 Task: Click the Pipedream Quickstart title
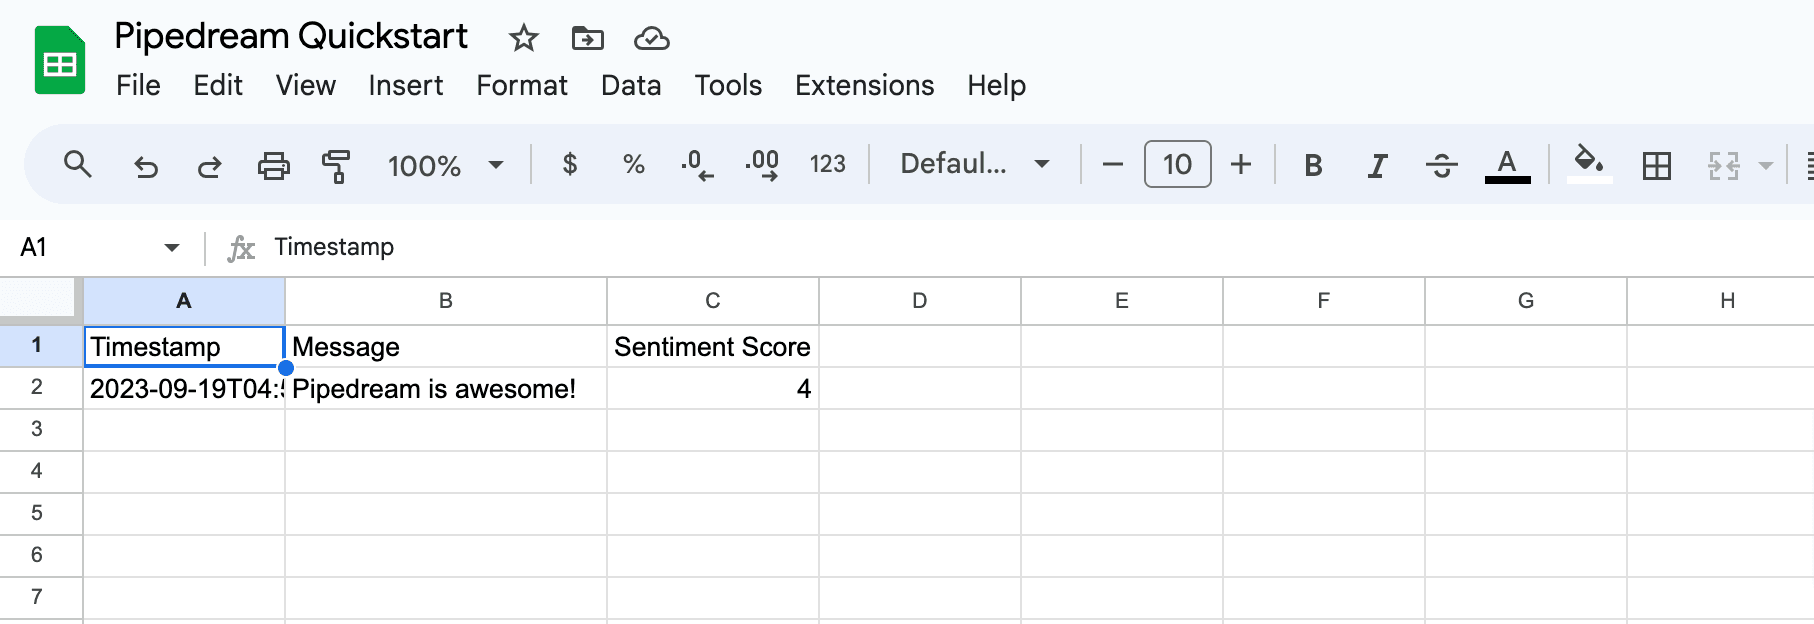pyautogui.click(x=291, y=37)
